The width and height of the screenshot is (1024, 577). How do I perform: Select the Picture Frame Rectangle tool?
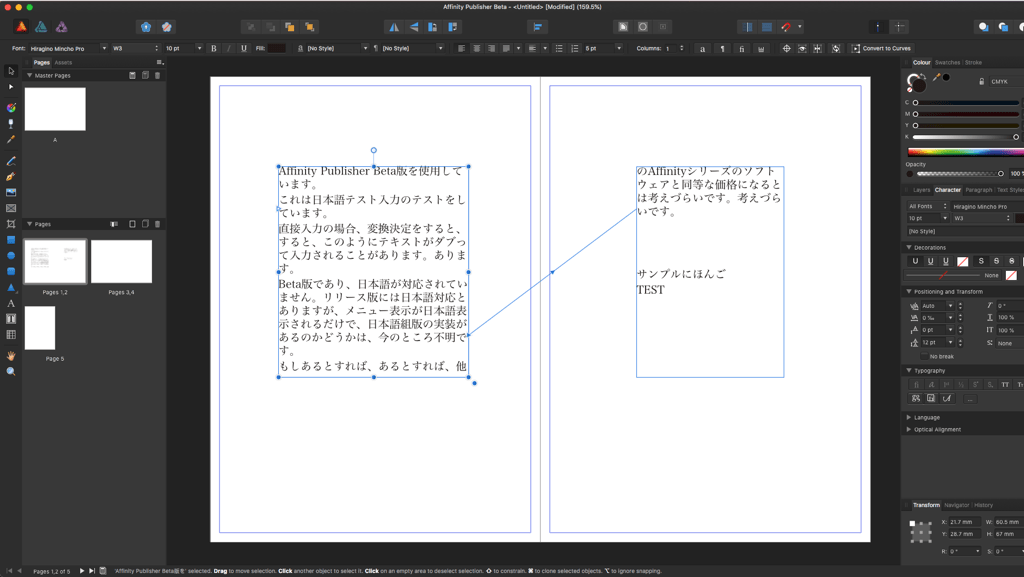click(10, 208)
